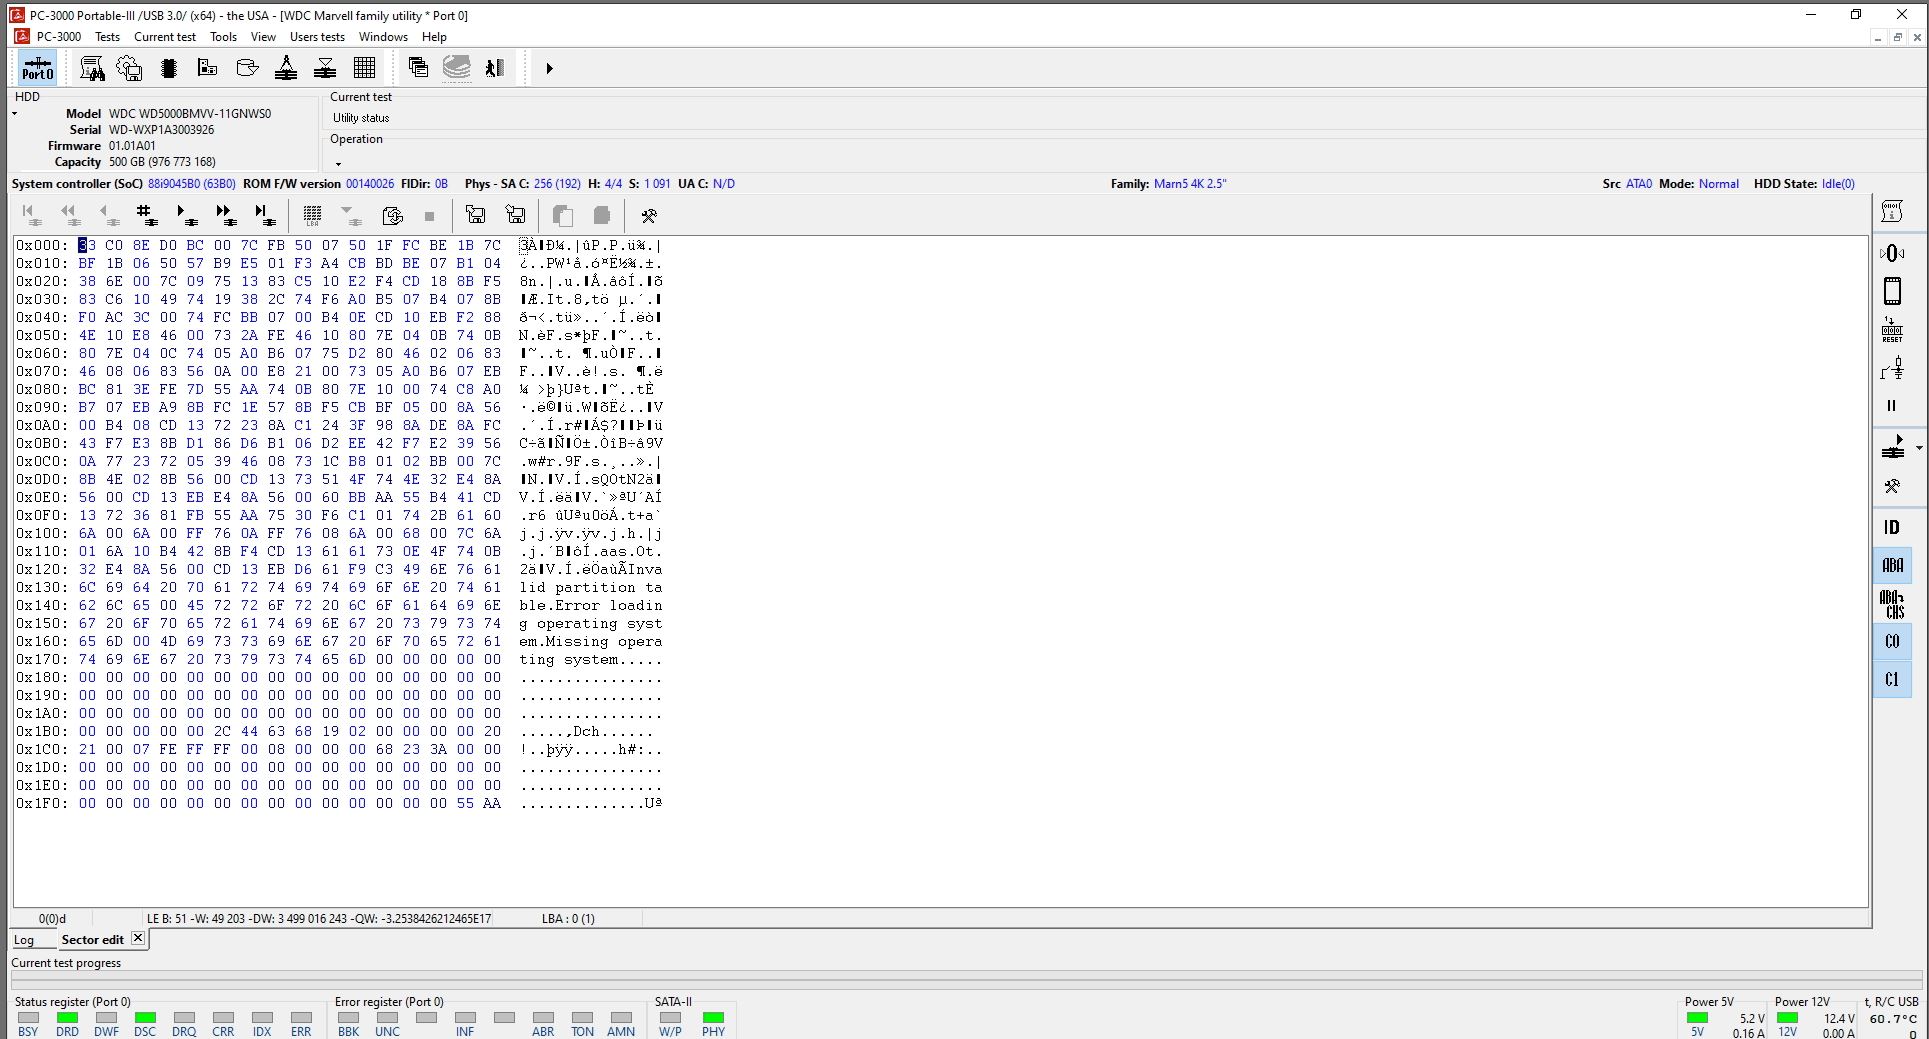This screenshot has width=1929, height=1039.
Task: Click the go-to-sector hash icon
Action: click(146, 214)
